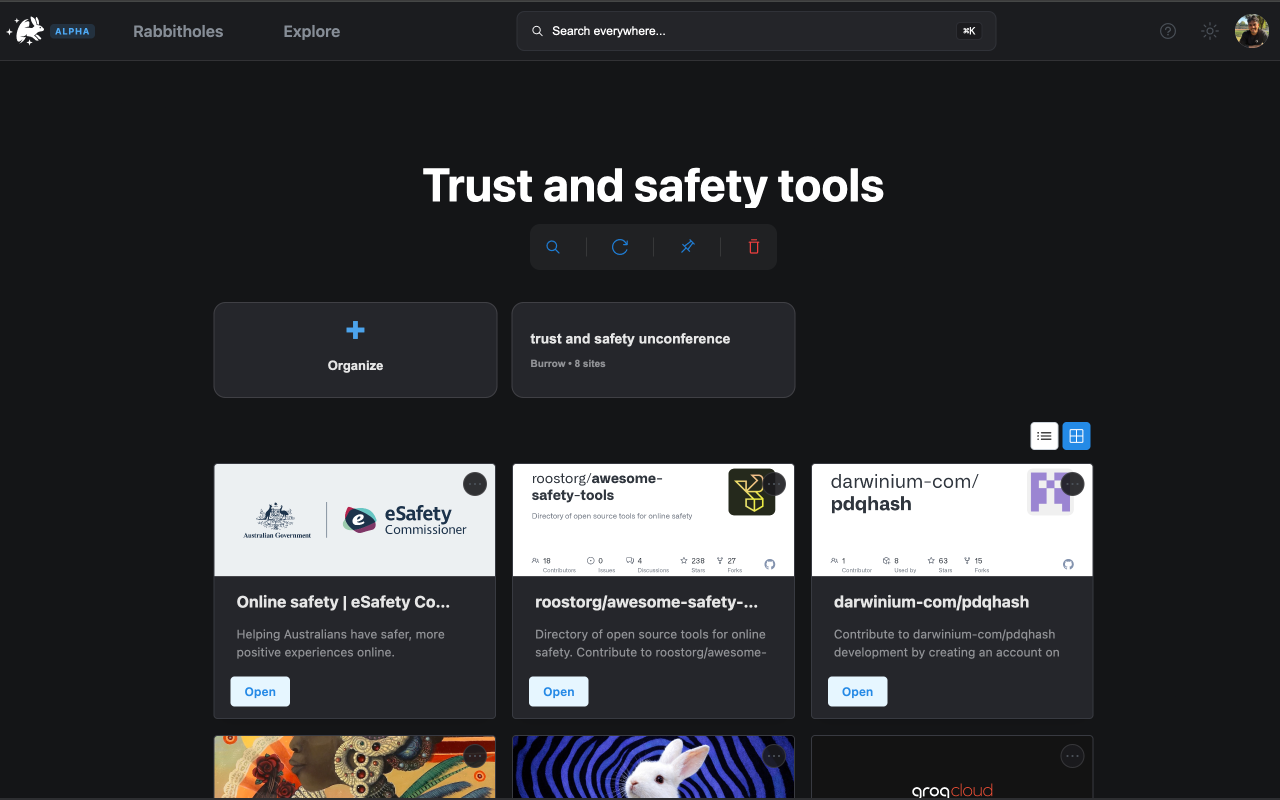Open more options on awesome-safety-tools card

774,484
